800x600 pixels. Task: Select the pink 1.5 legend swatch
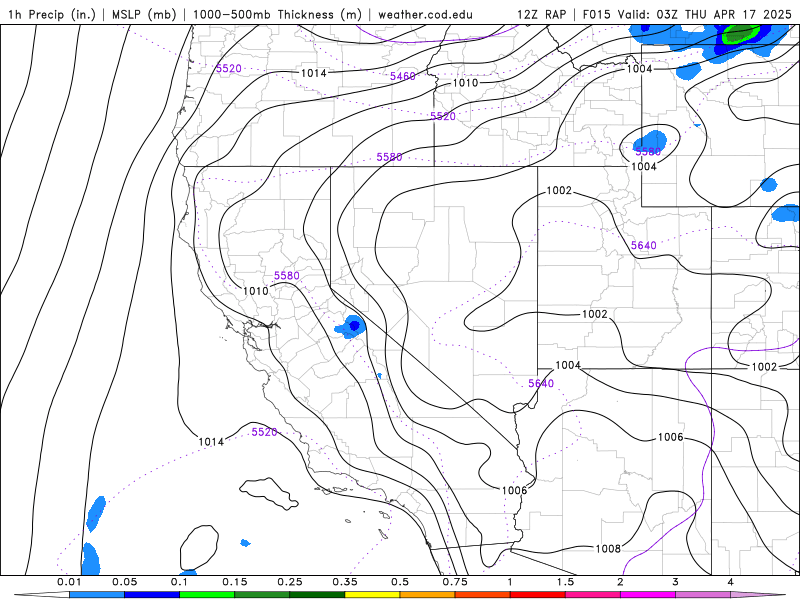tap(593, 595)
